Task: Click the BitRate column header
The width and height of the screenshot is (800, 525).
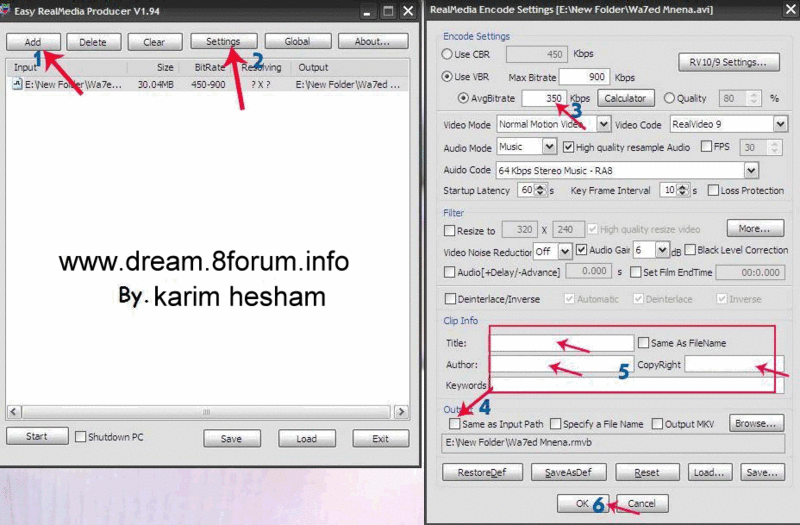Action: click(x=209, y=67)
